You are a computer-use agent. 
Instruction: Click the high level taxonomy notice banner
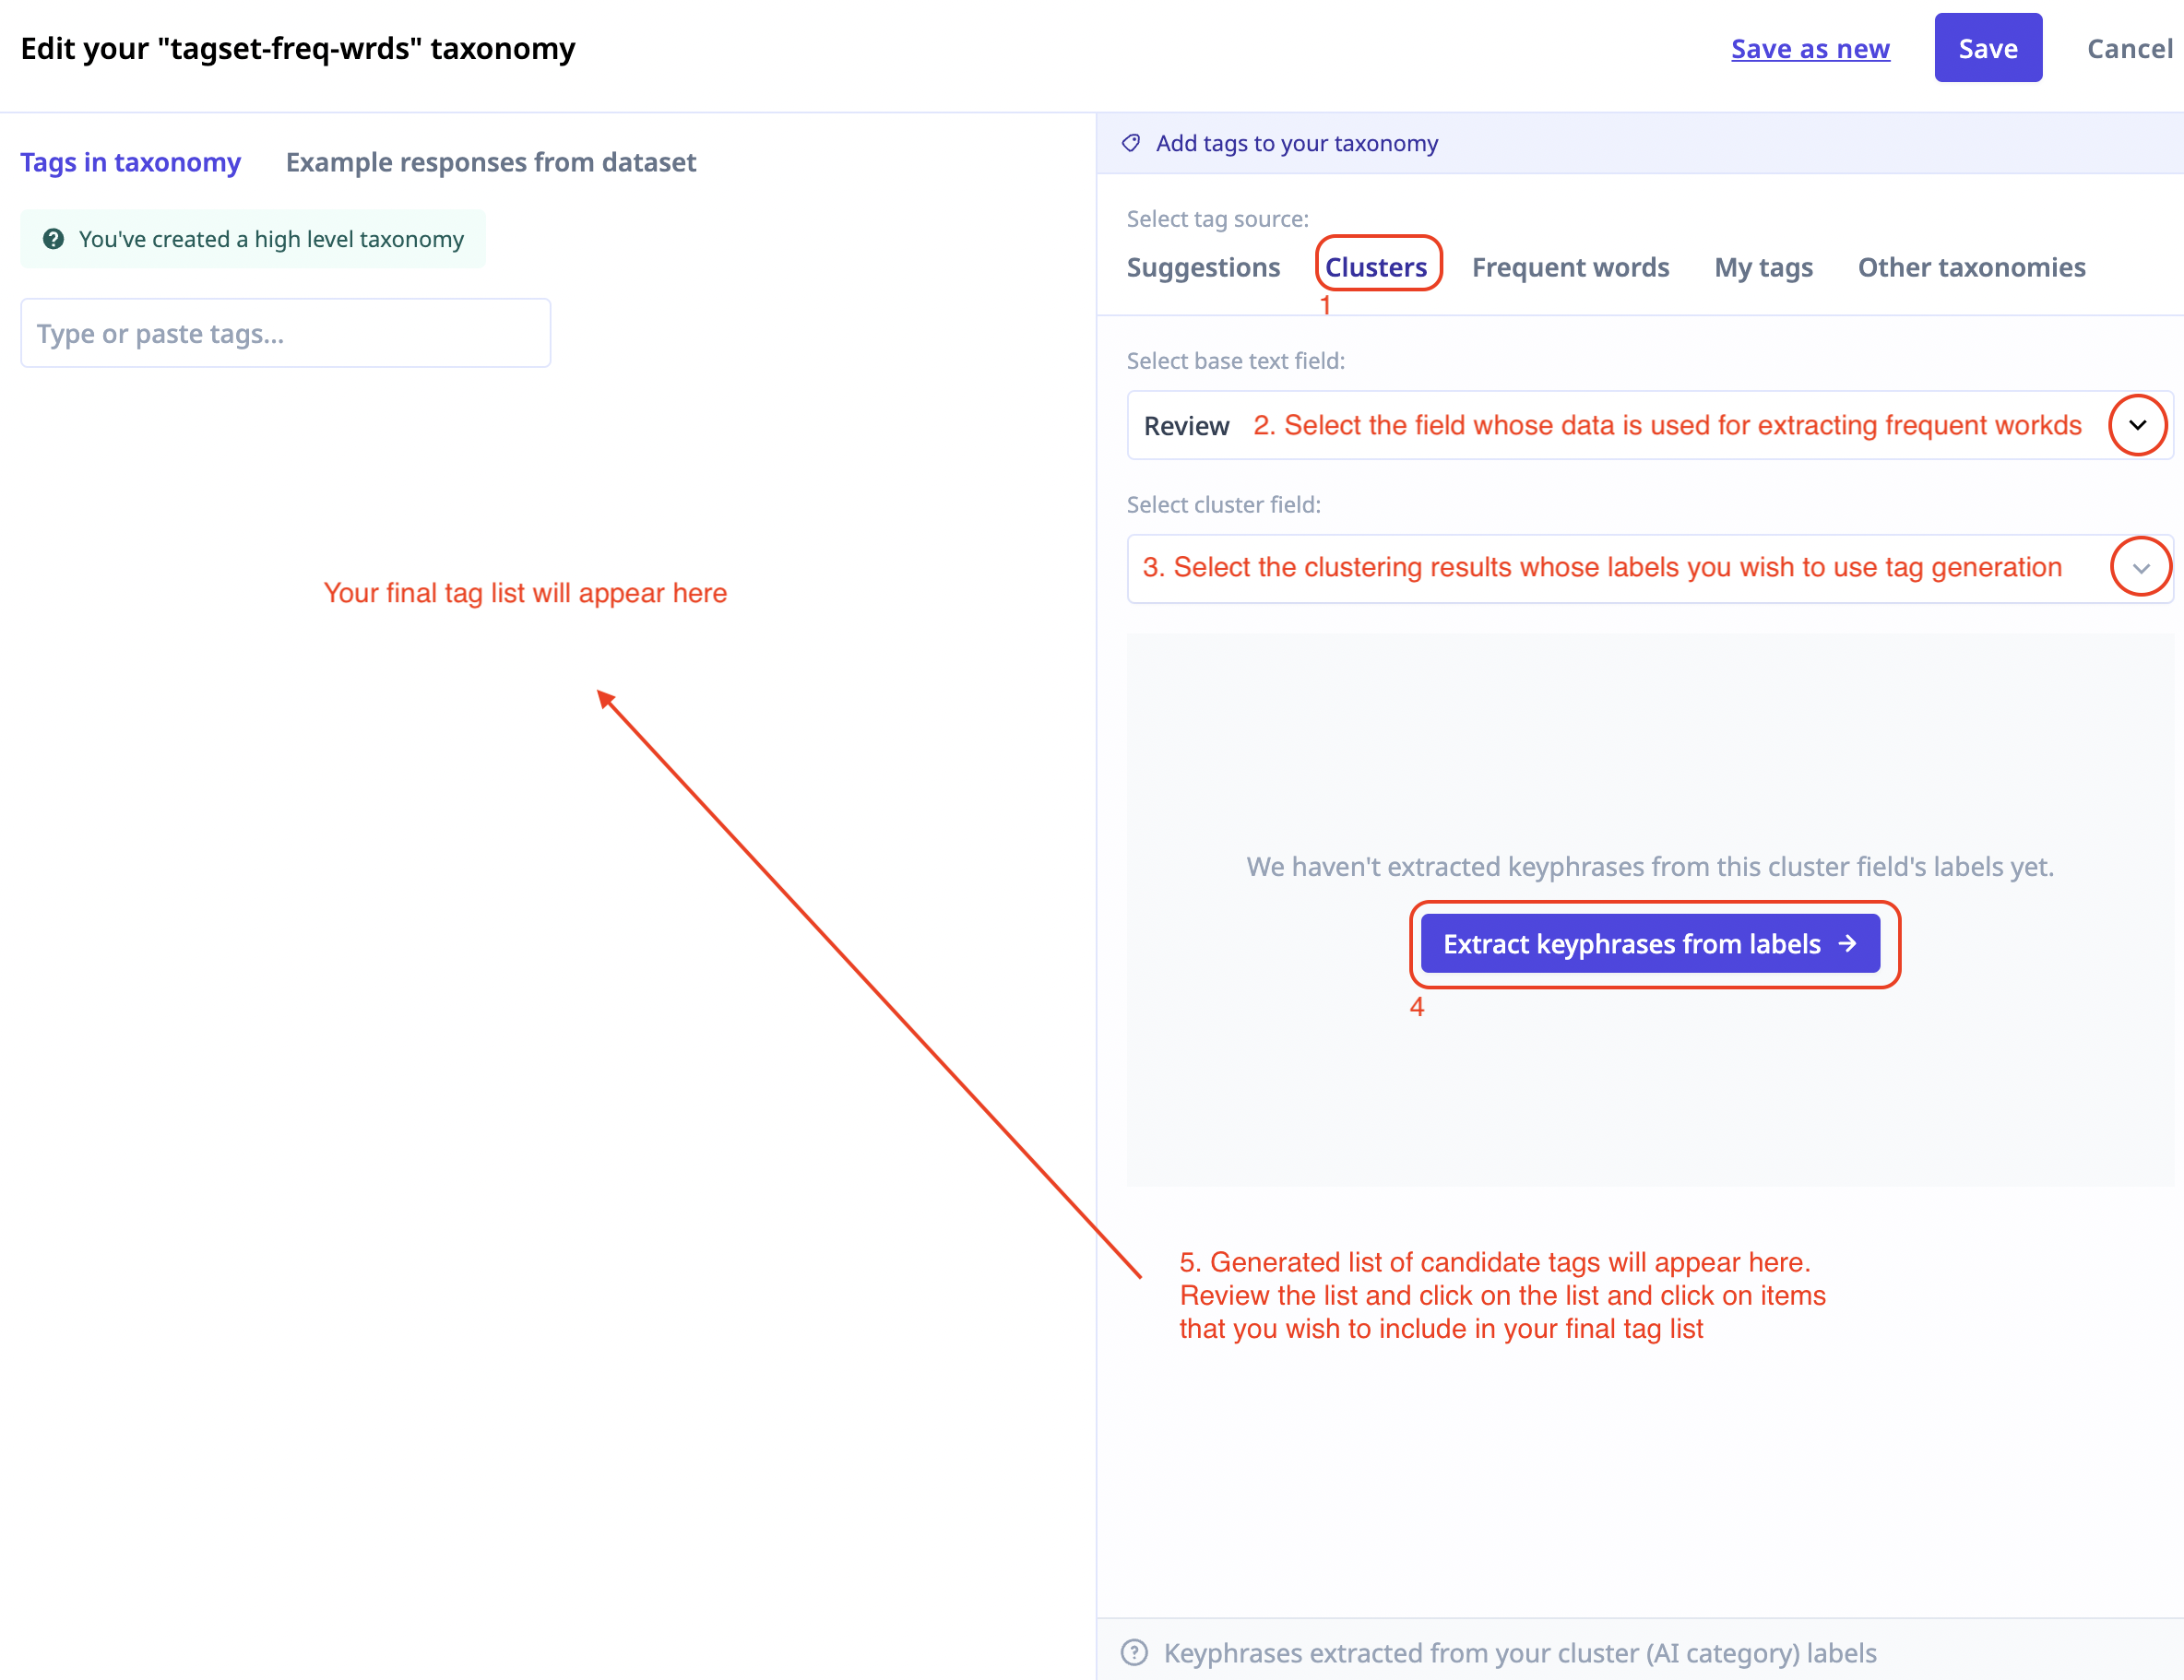(x=270, y=239)
